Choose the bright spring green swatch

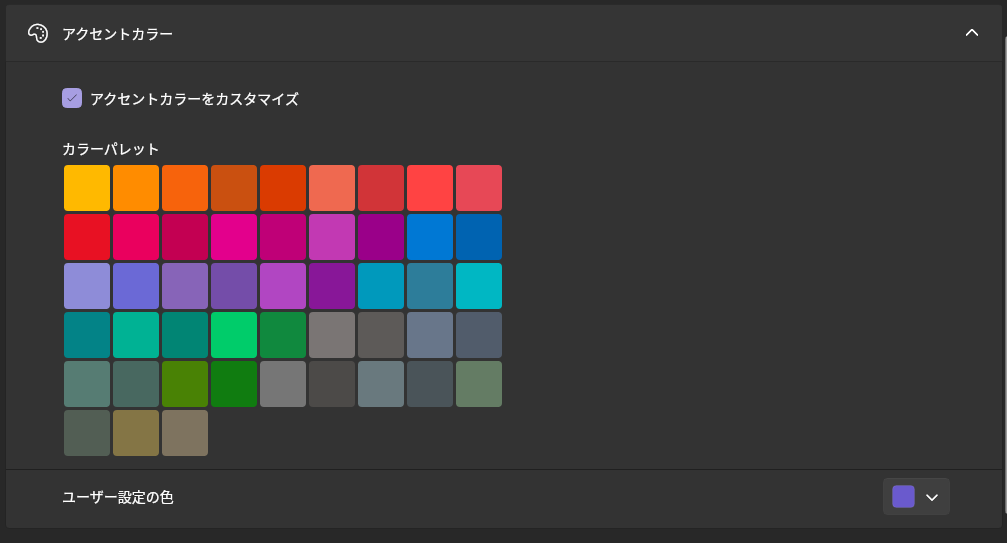pos(234,335)
